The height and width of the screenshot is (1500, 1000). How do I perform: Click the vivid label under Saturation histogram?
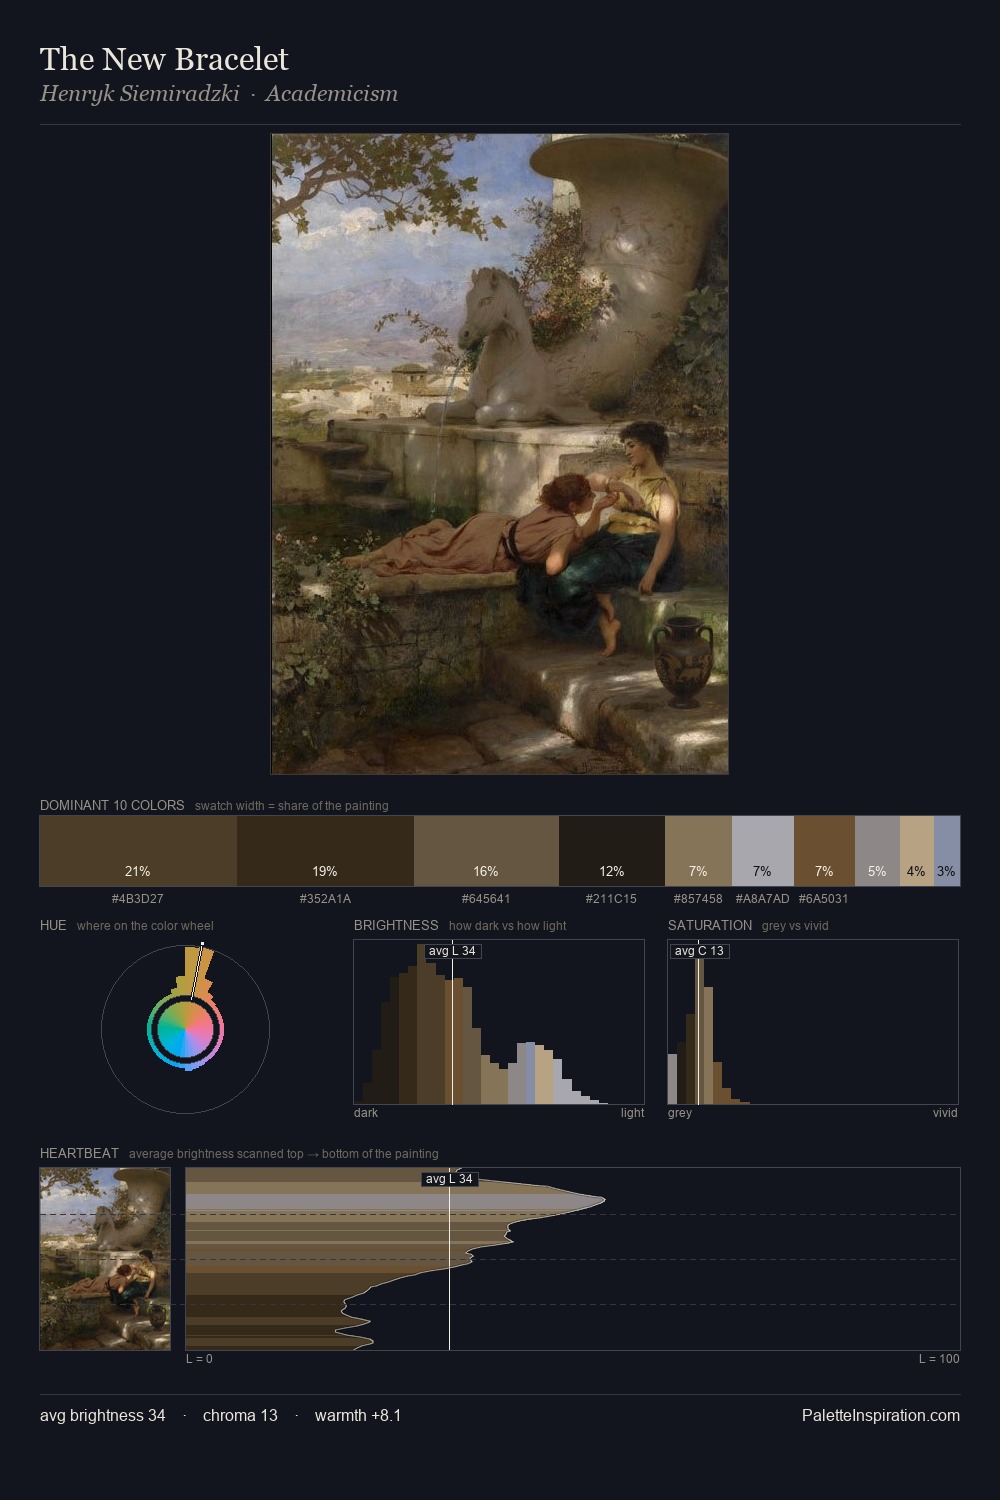(945, 1113)
